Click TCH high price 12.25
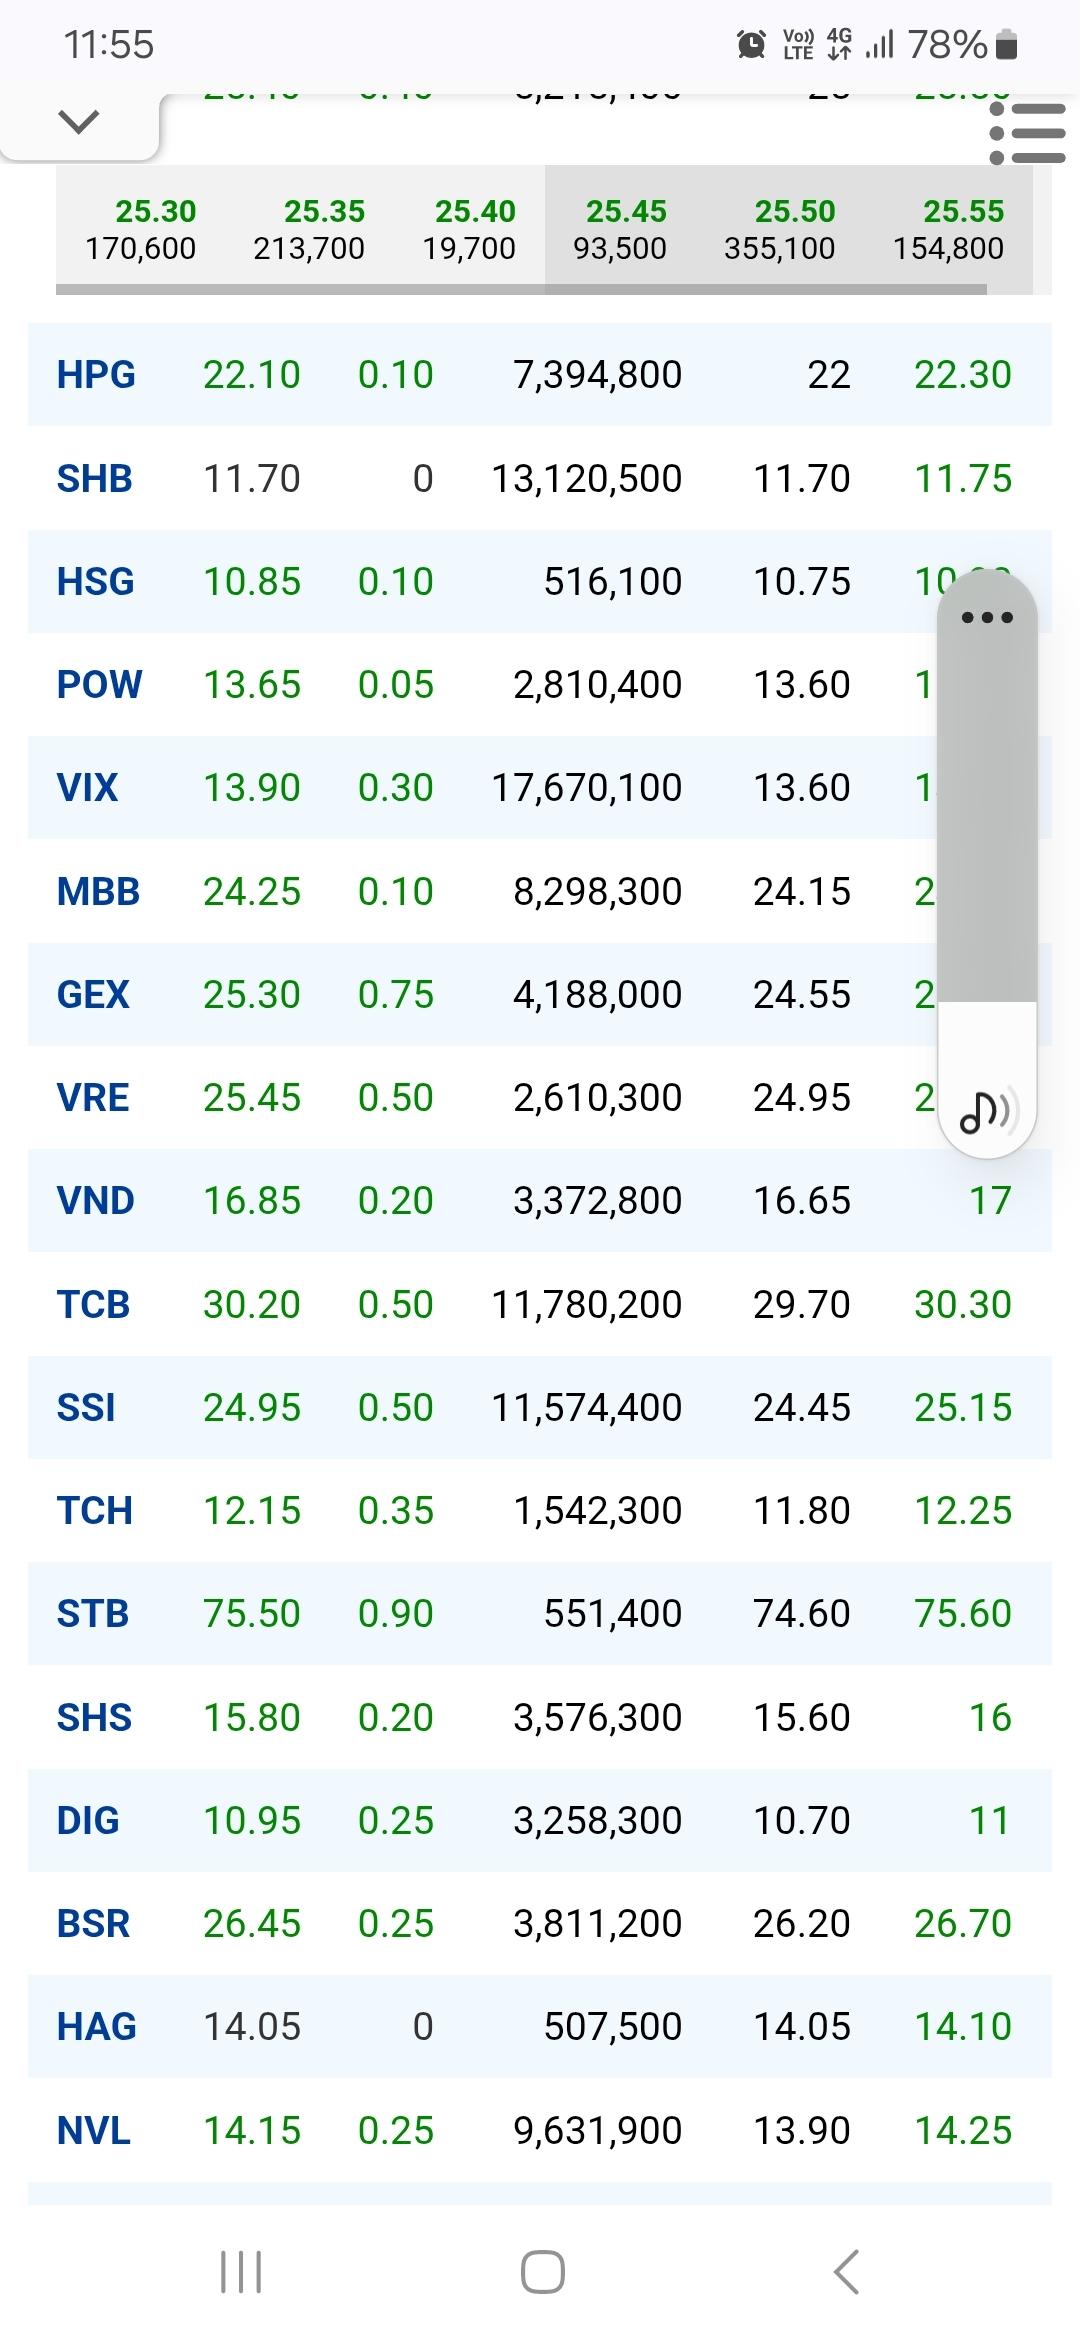 pyautogui.click(x=963, y=1511)
